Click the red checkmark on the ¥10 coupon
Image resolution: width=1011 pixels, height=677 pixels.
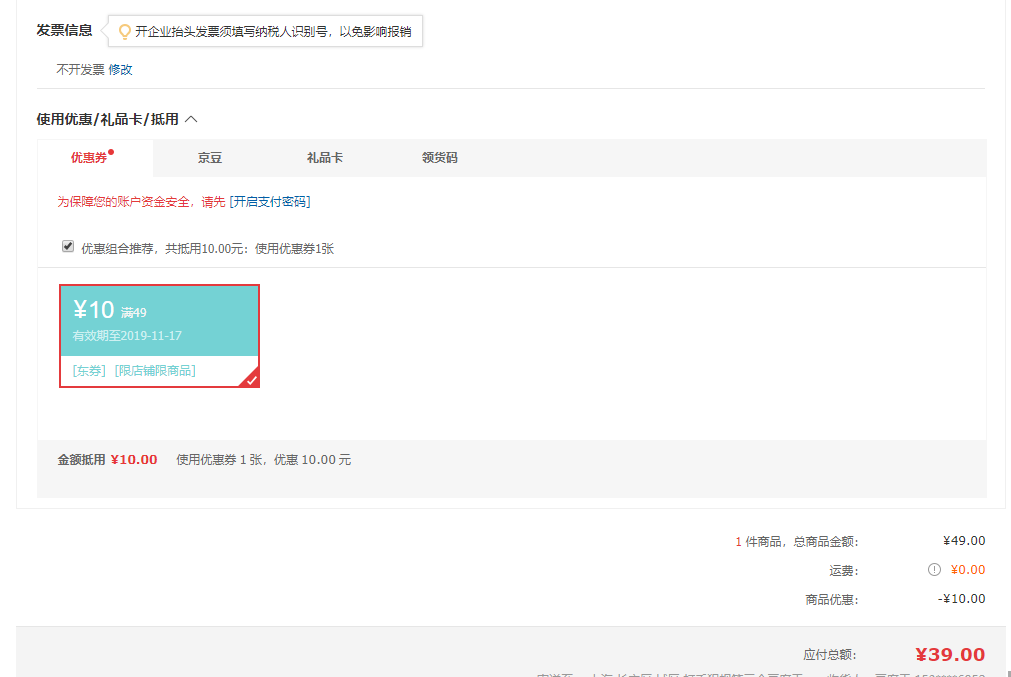(251, 379)
